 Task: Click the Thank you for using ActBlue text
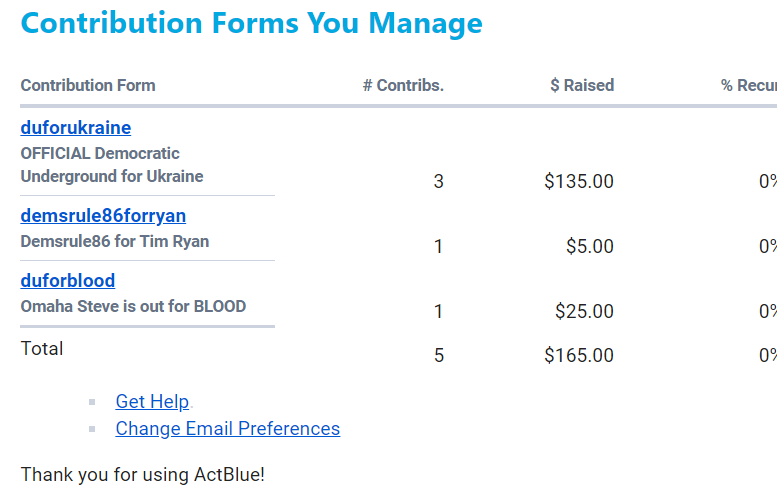coord(143,475)
